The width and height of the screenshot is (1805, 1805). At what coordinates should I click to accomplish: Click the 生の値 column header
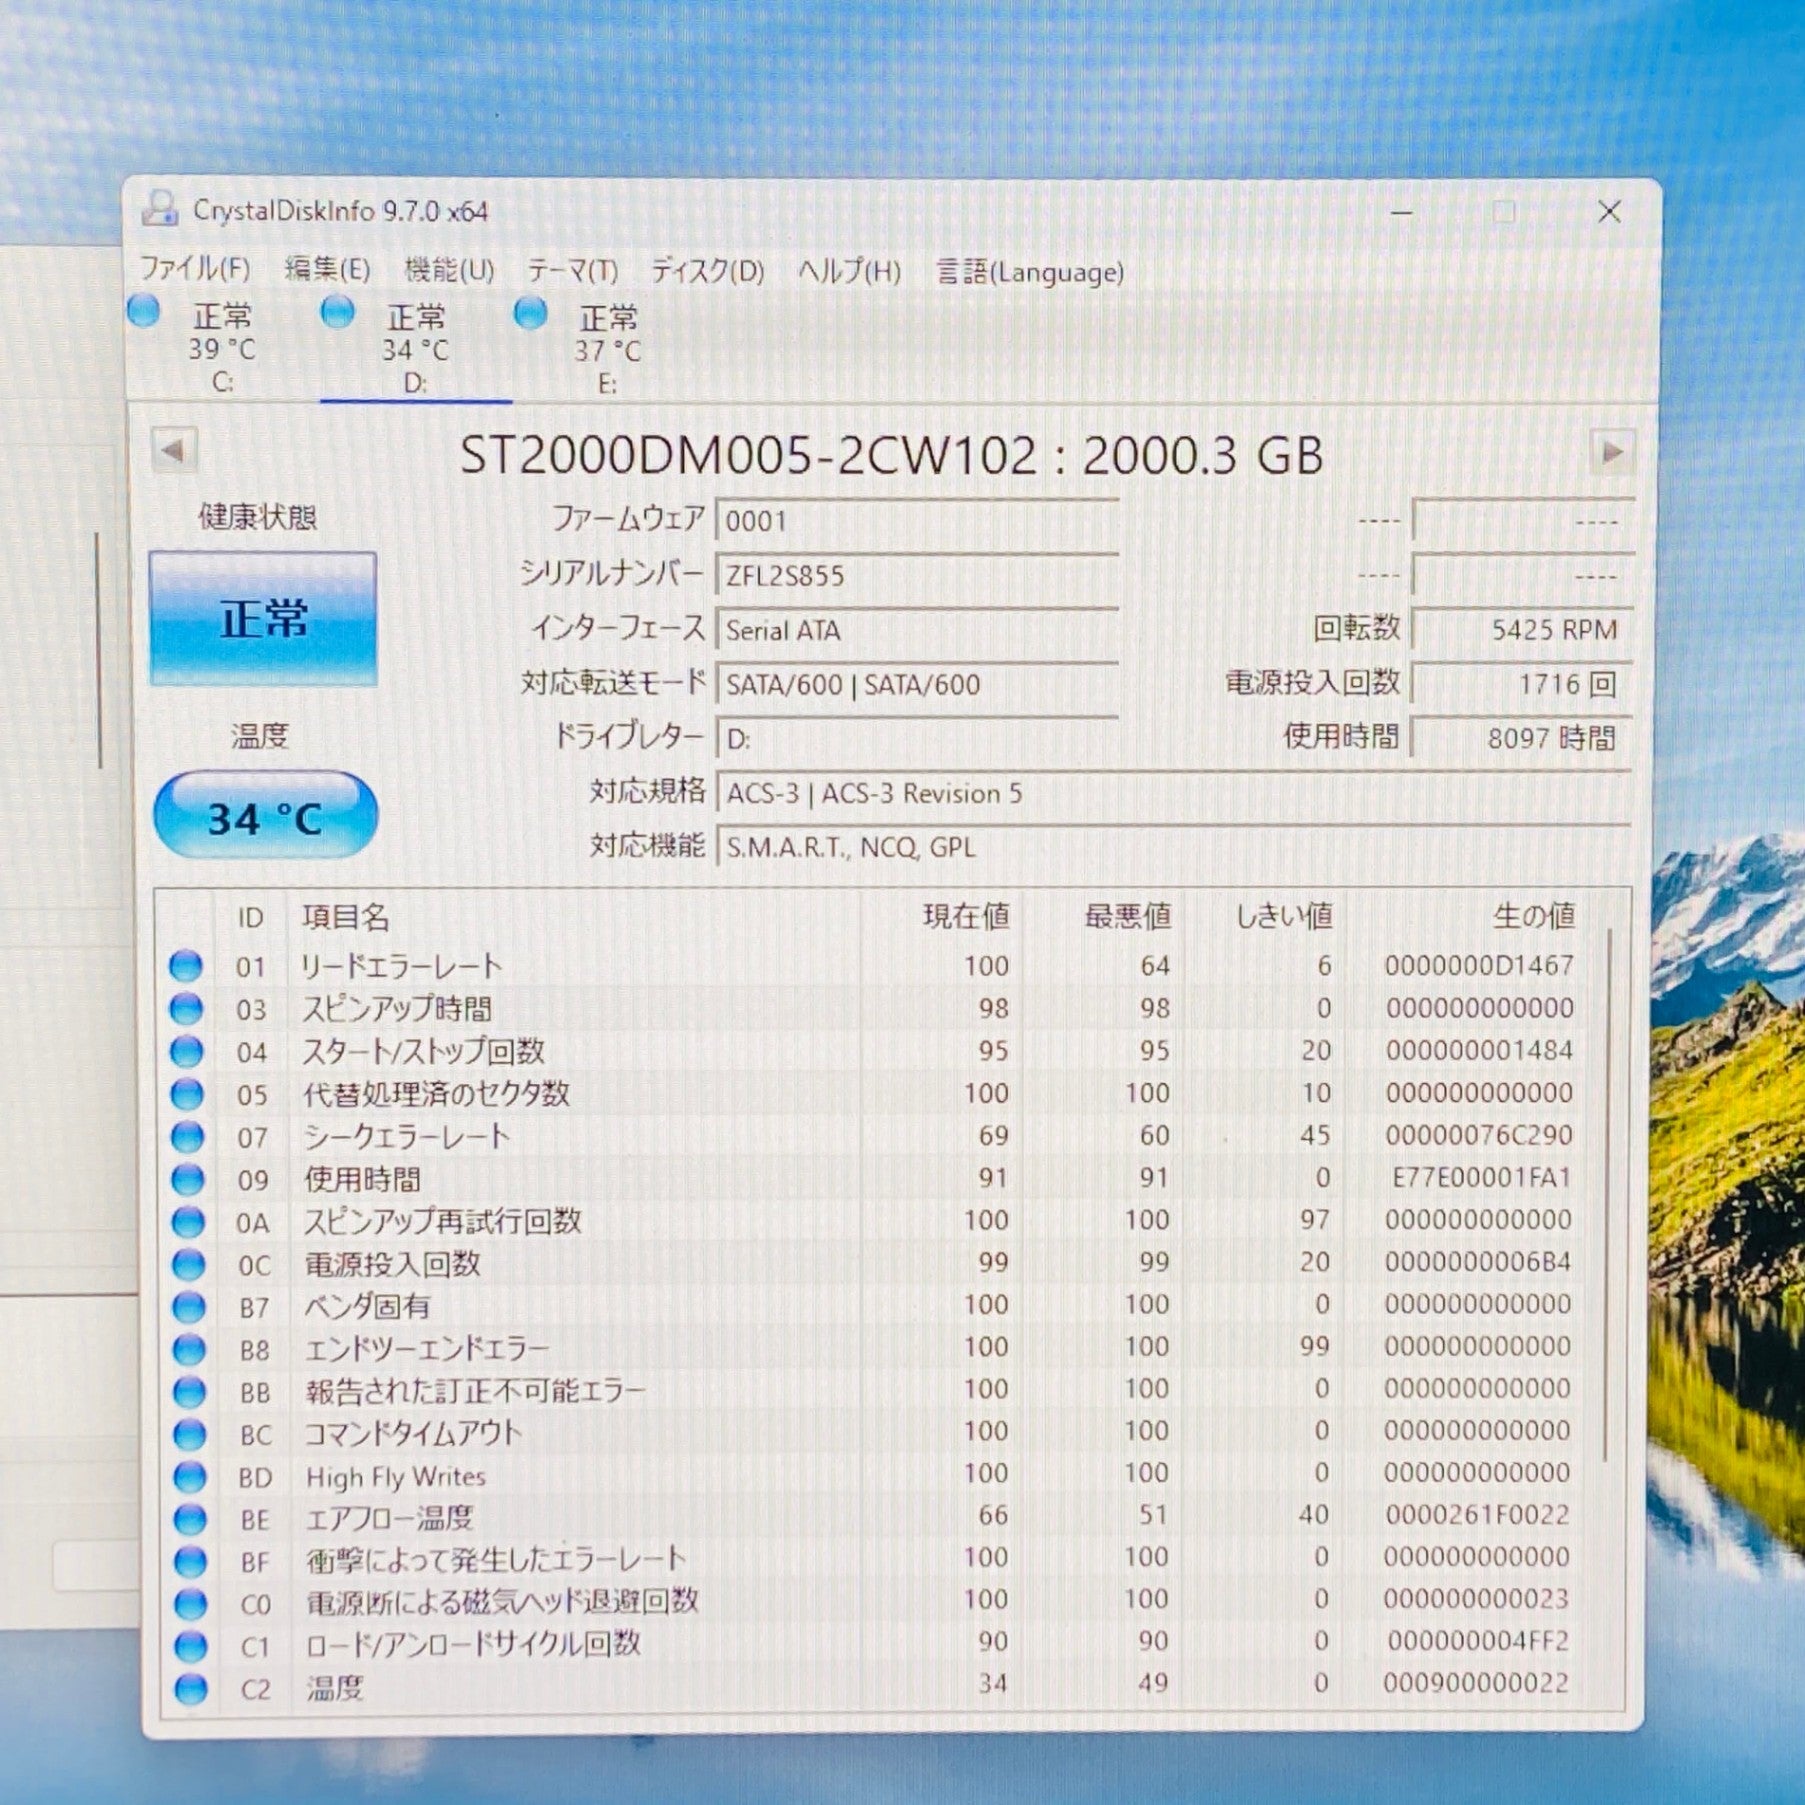(1532, 915)
